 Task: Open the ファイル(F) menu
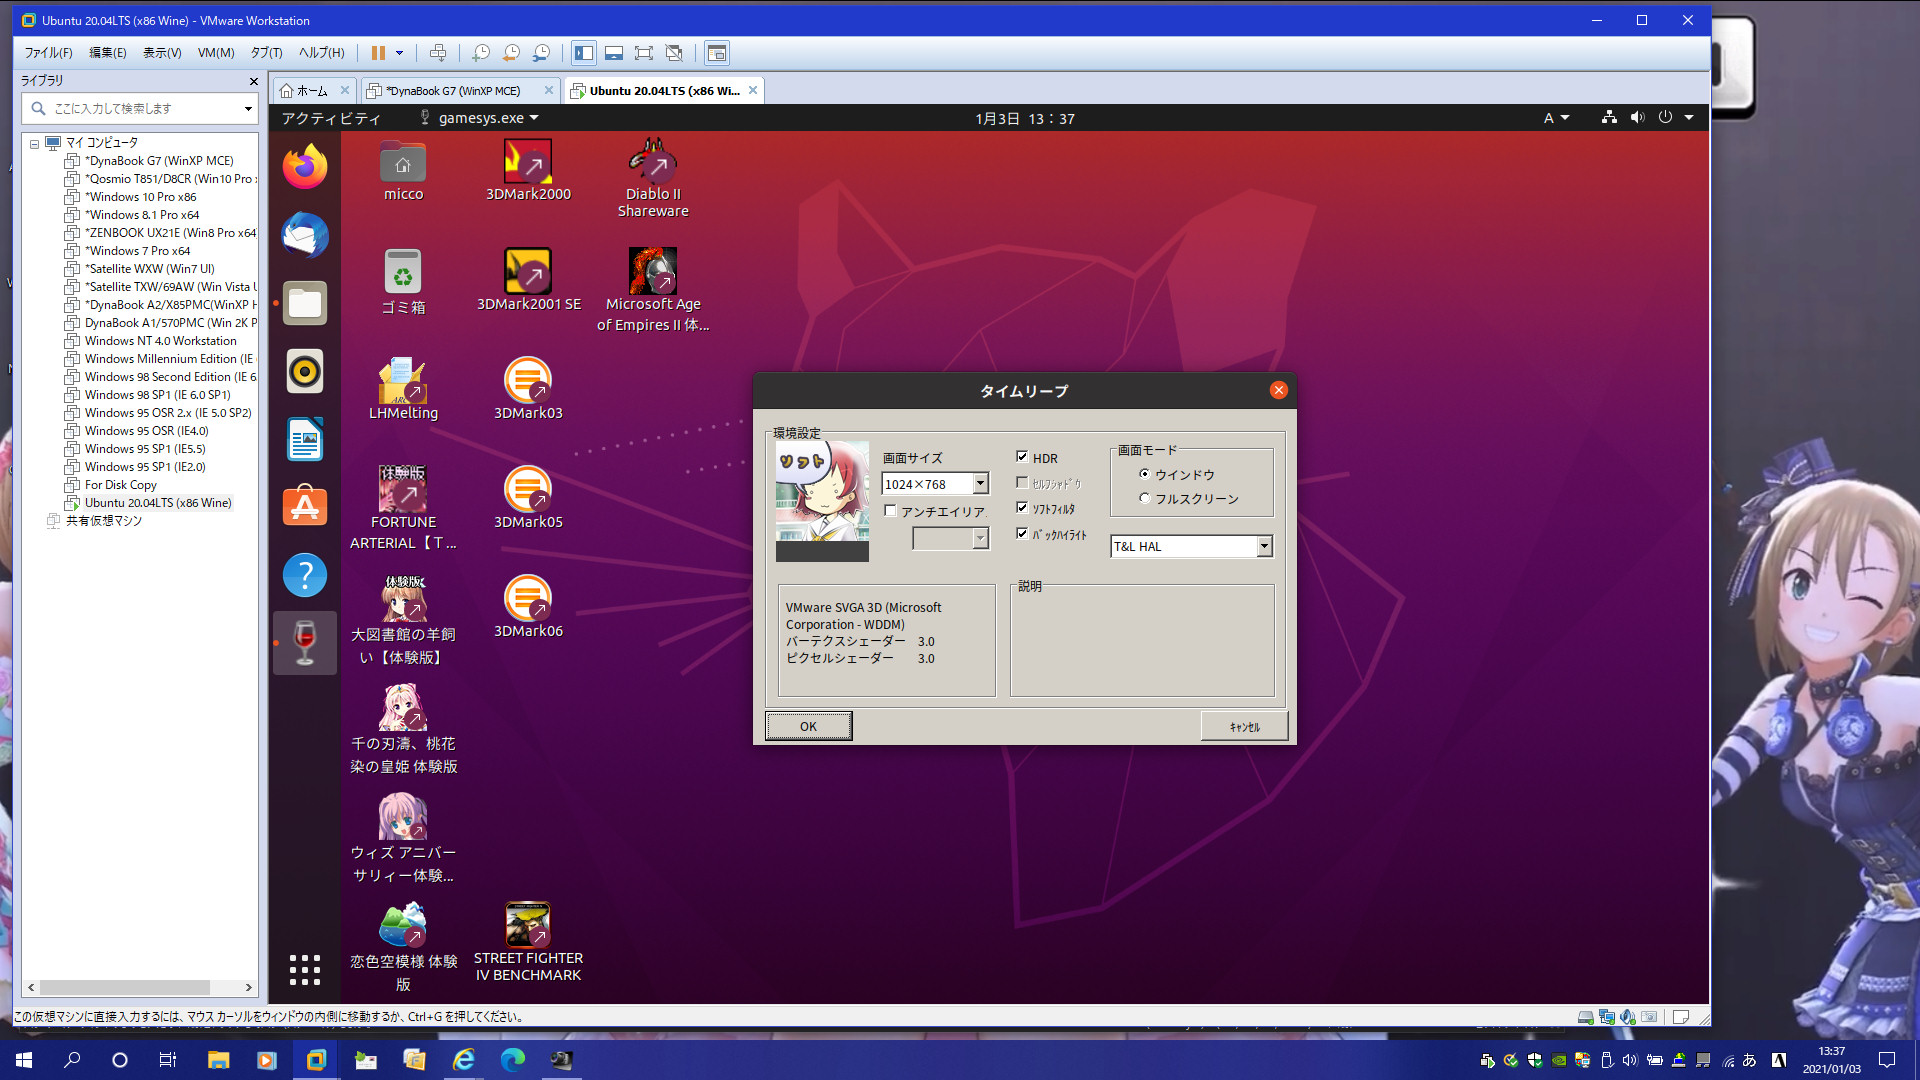(48, 53)
